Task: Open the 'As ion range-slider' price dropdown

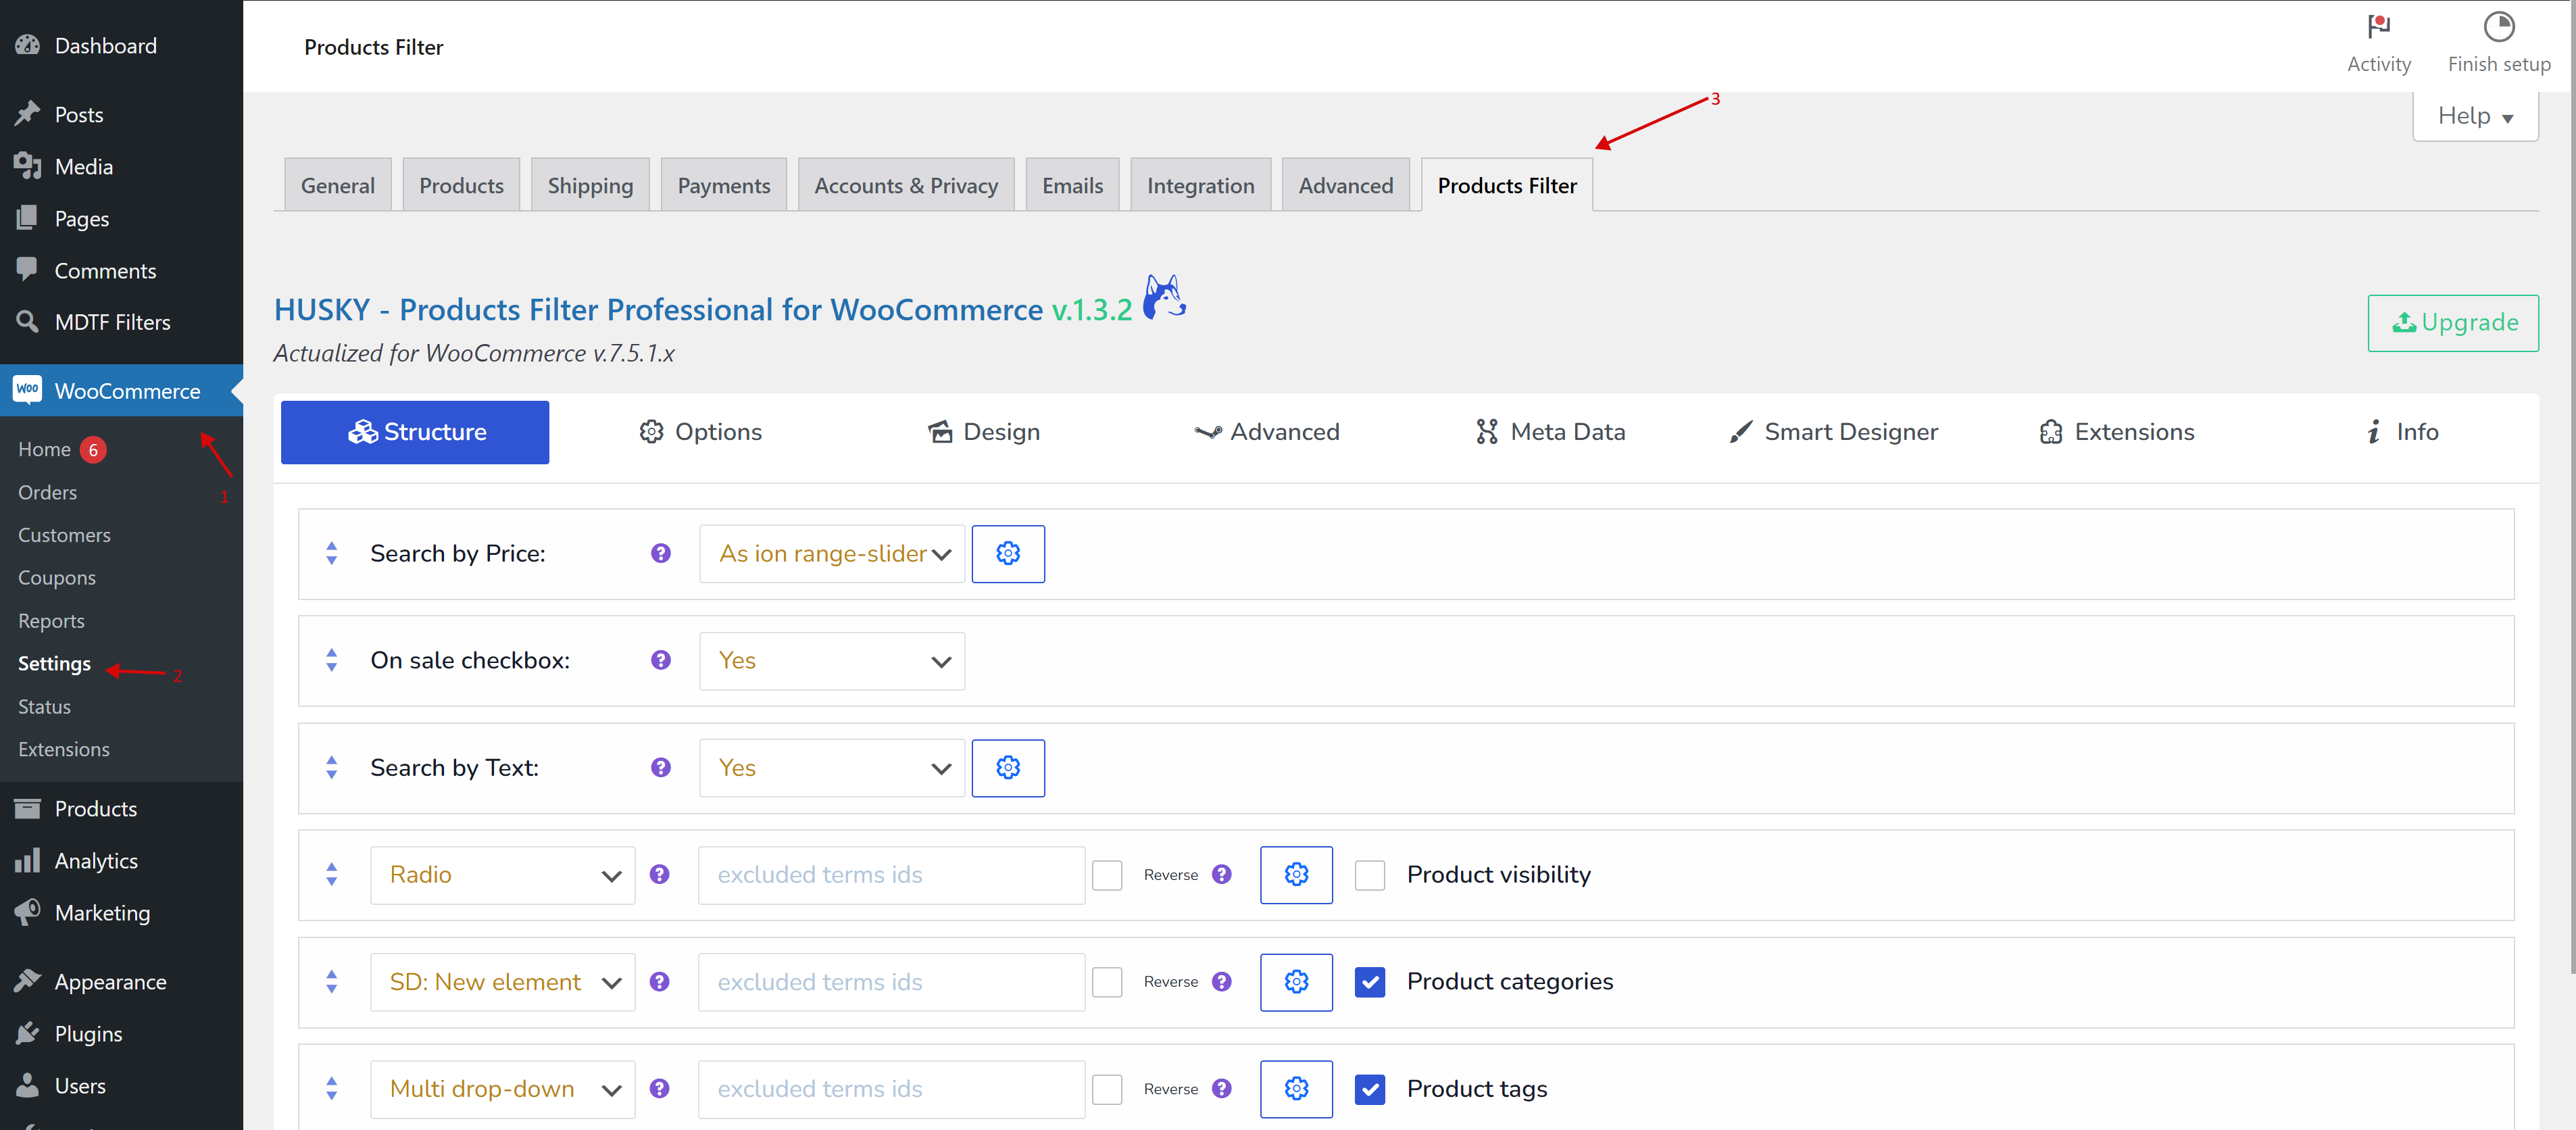Action: [x=832, y=554]
